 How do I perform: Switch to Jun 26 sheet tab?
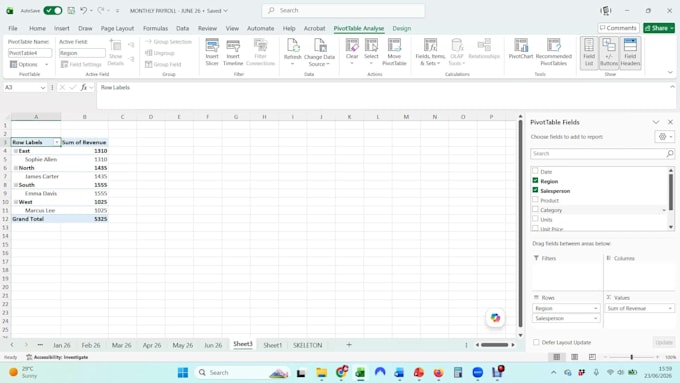tap(213, 345)
